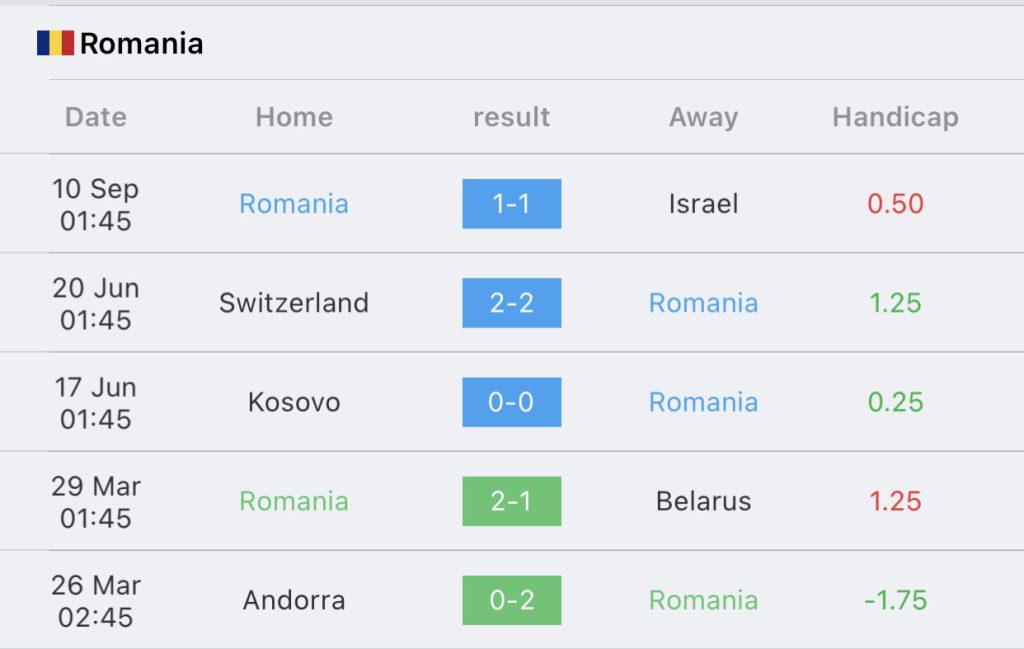Image resolution: width=1024 pixels, height=649 pixels.
Task: Open the 1-1 score badge
Action: click(x=511, y=204)
